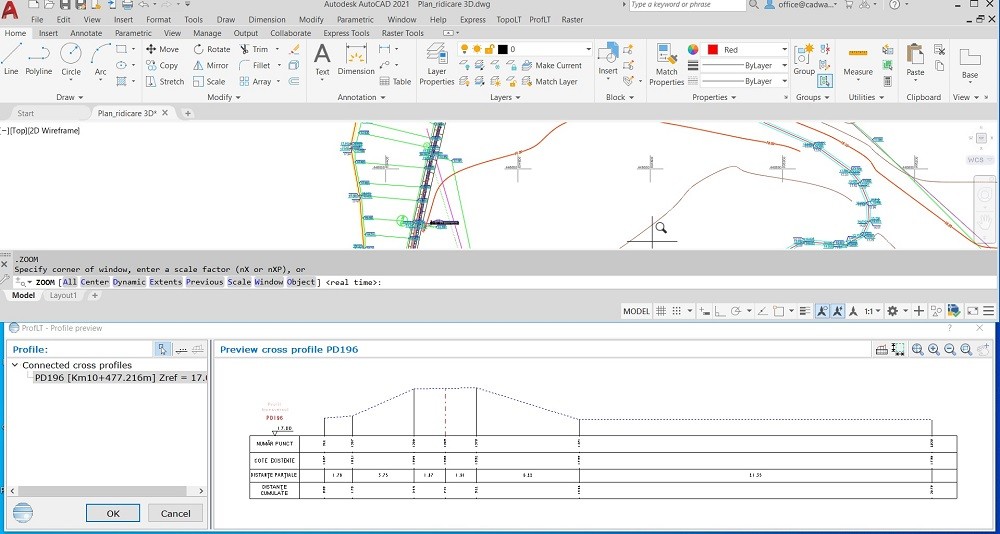Click the Scale tool

(x=209, y=82)
